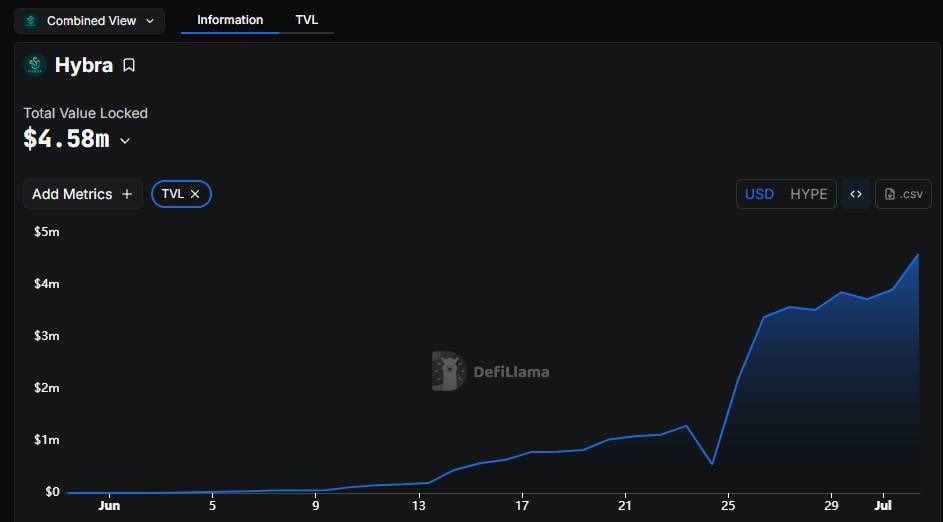Click the 21 x-axis date label

tap(625, 505)
